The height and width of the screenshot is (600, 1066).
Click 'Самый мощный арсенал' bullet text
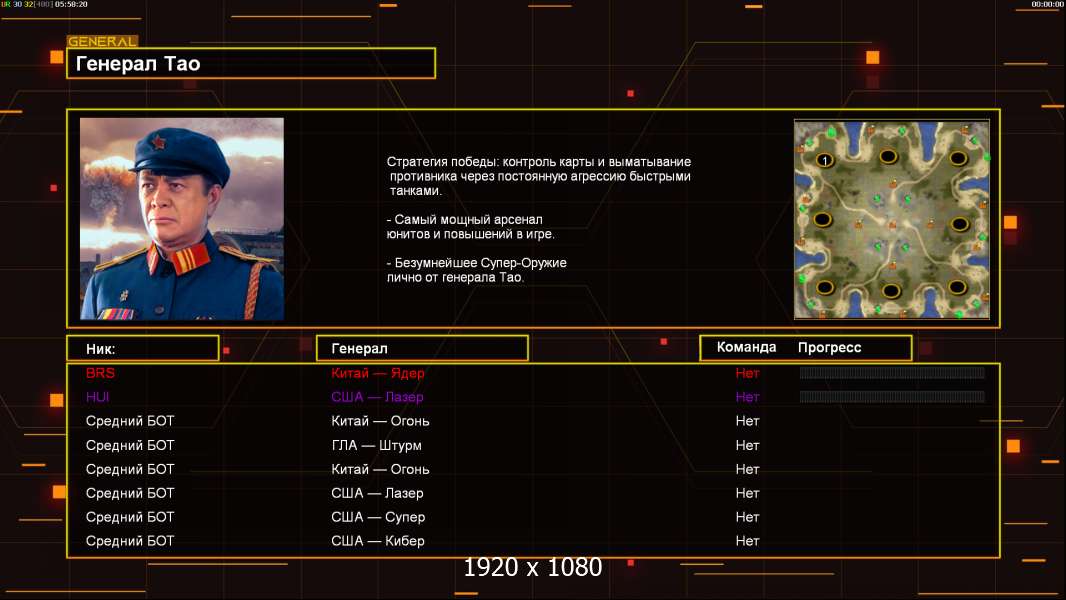tap(465, 219)
